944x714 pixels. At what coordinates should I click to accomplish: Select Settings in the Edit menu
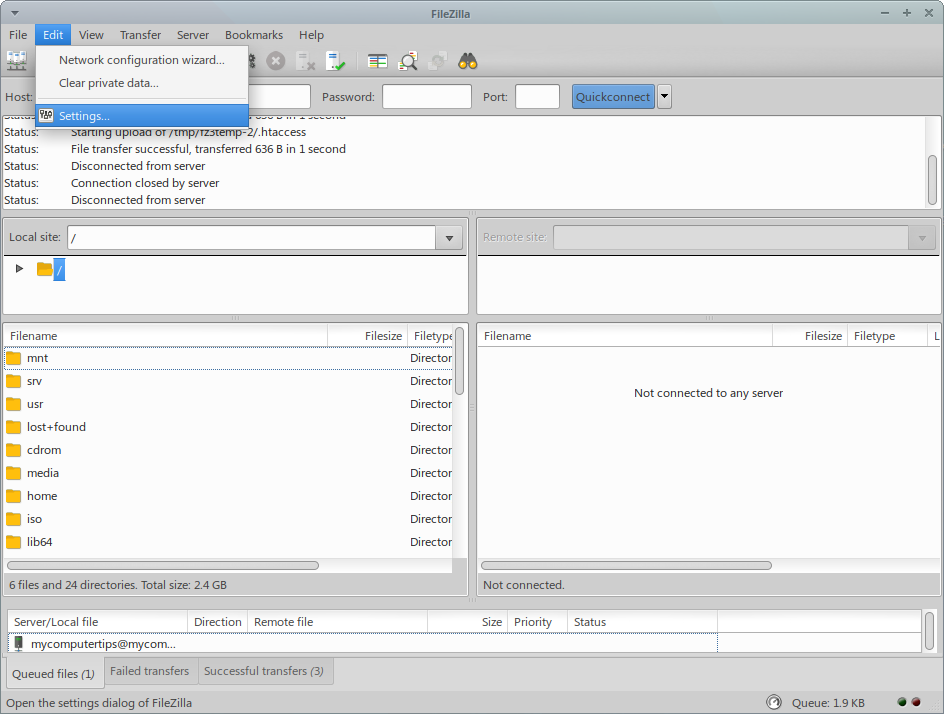tap(142, 116)
